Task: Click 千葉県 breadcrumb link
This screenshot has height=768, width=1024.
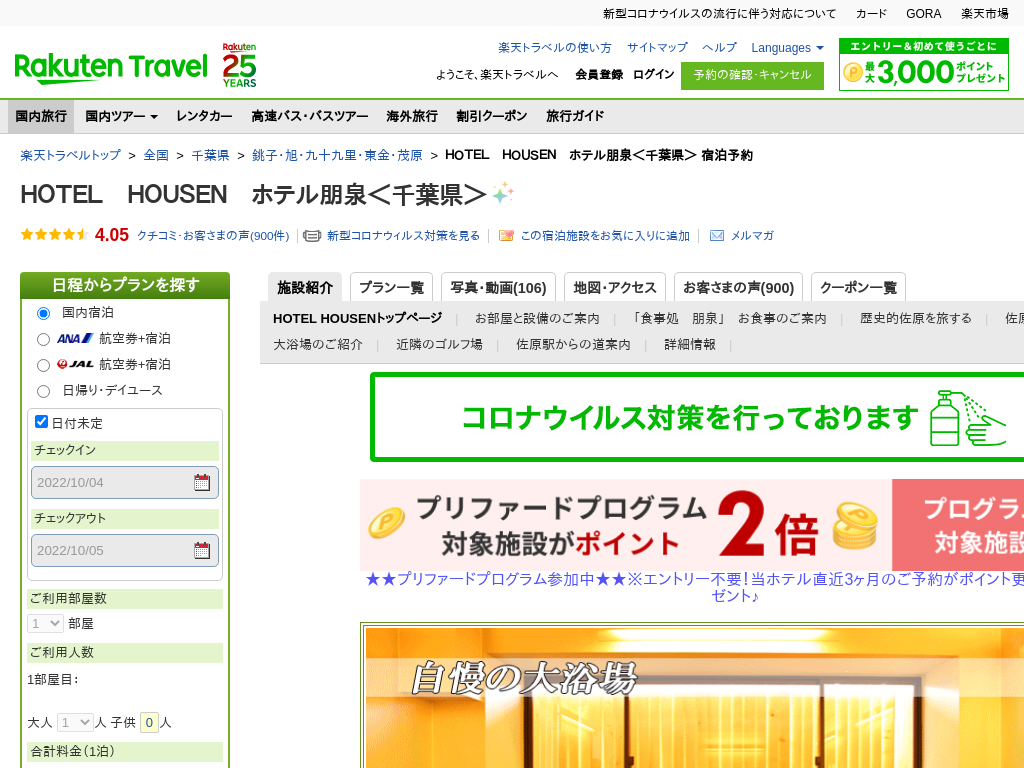Action: tap(210, 155)
